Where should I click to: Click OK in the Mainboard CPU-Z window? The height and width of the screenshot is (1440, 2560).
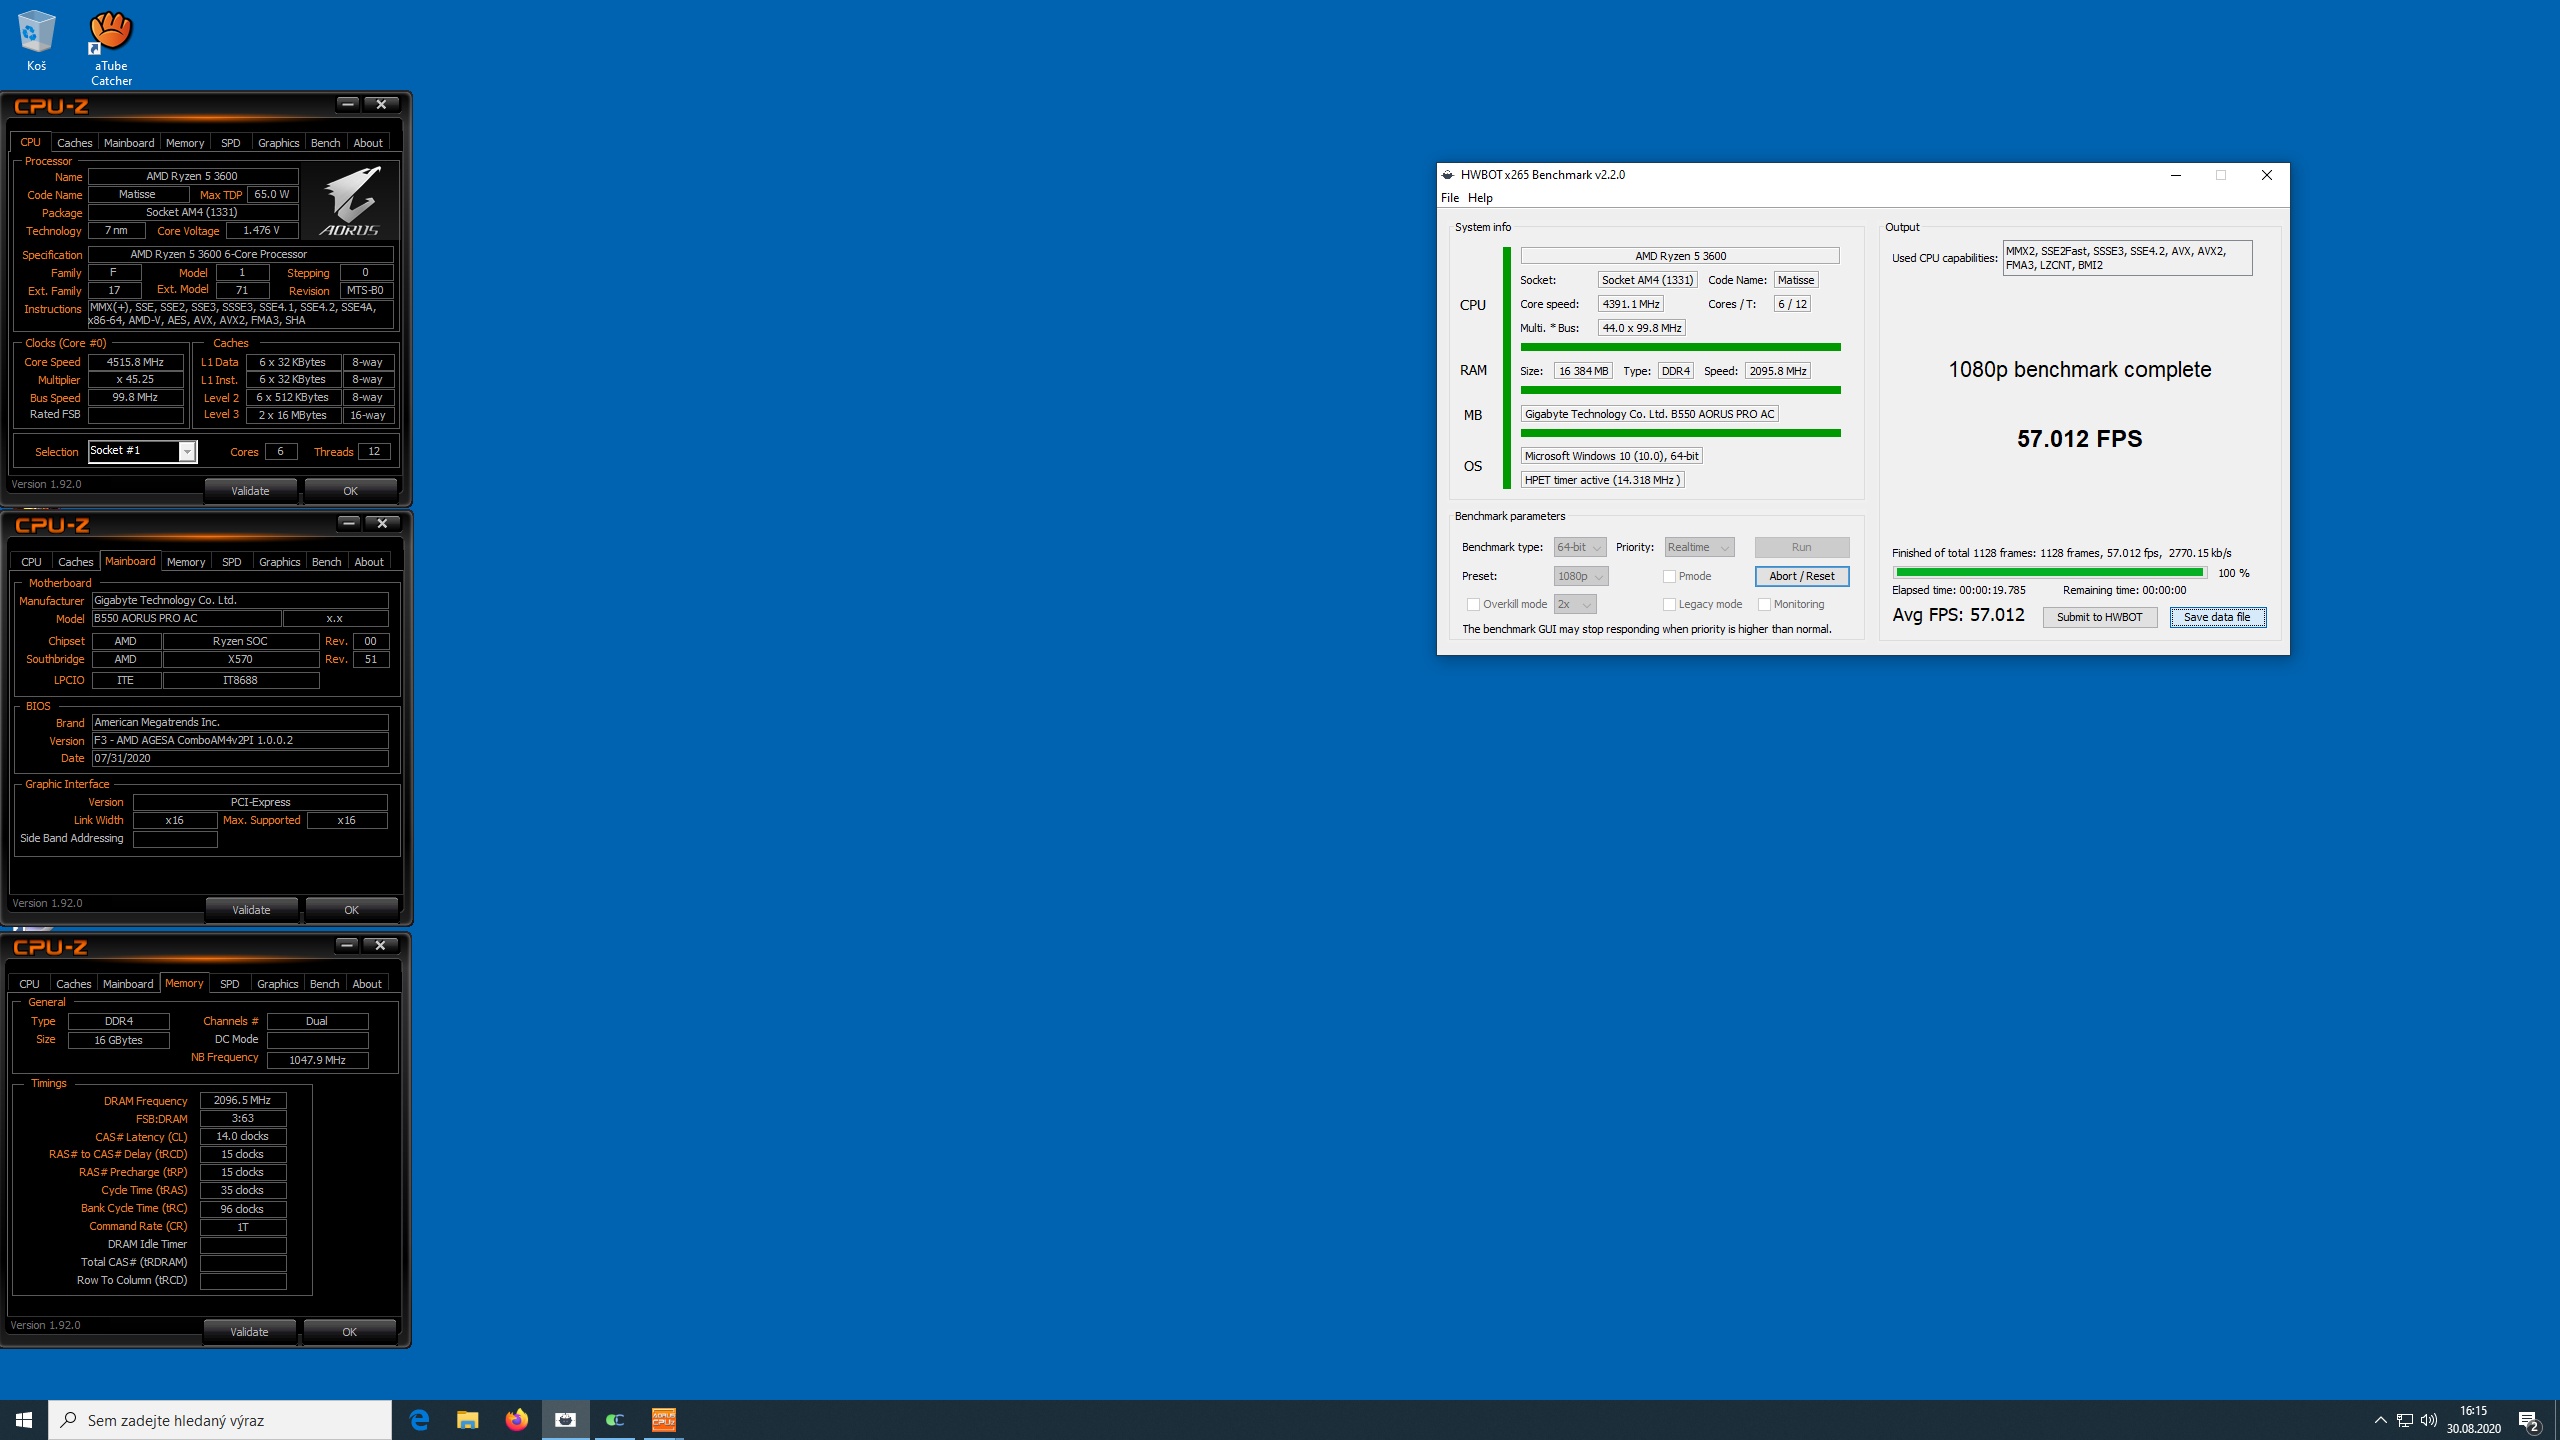point(351,910)
